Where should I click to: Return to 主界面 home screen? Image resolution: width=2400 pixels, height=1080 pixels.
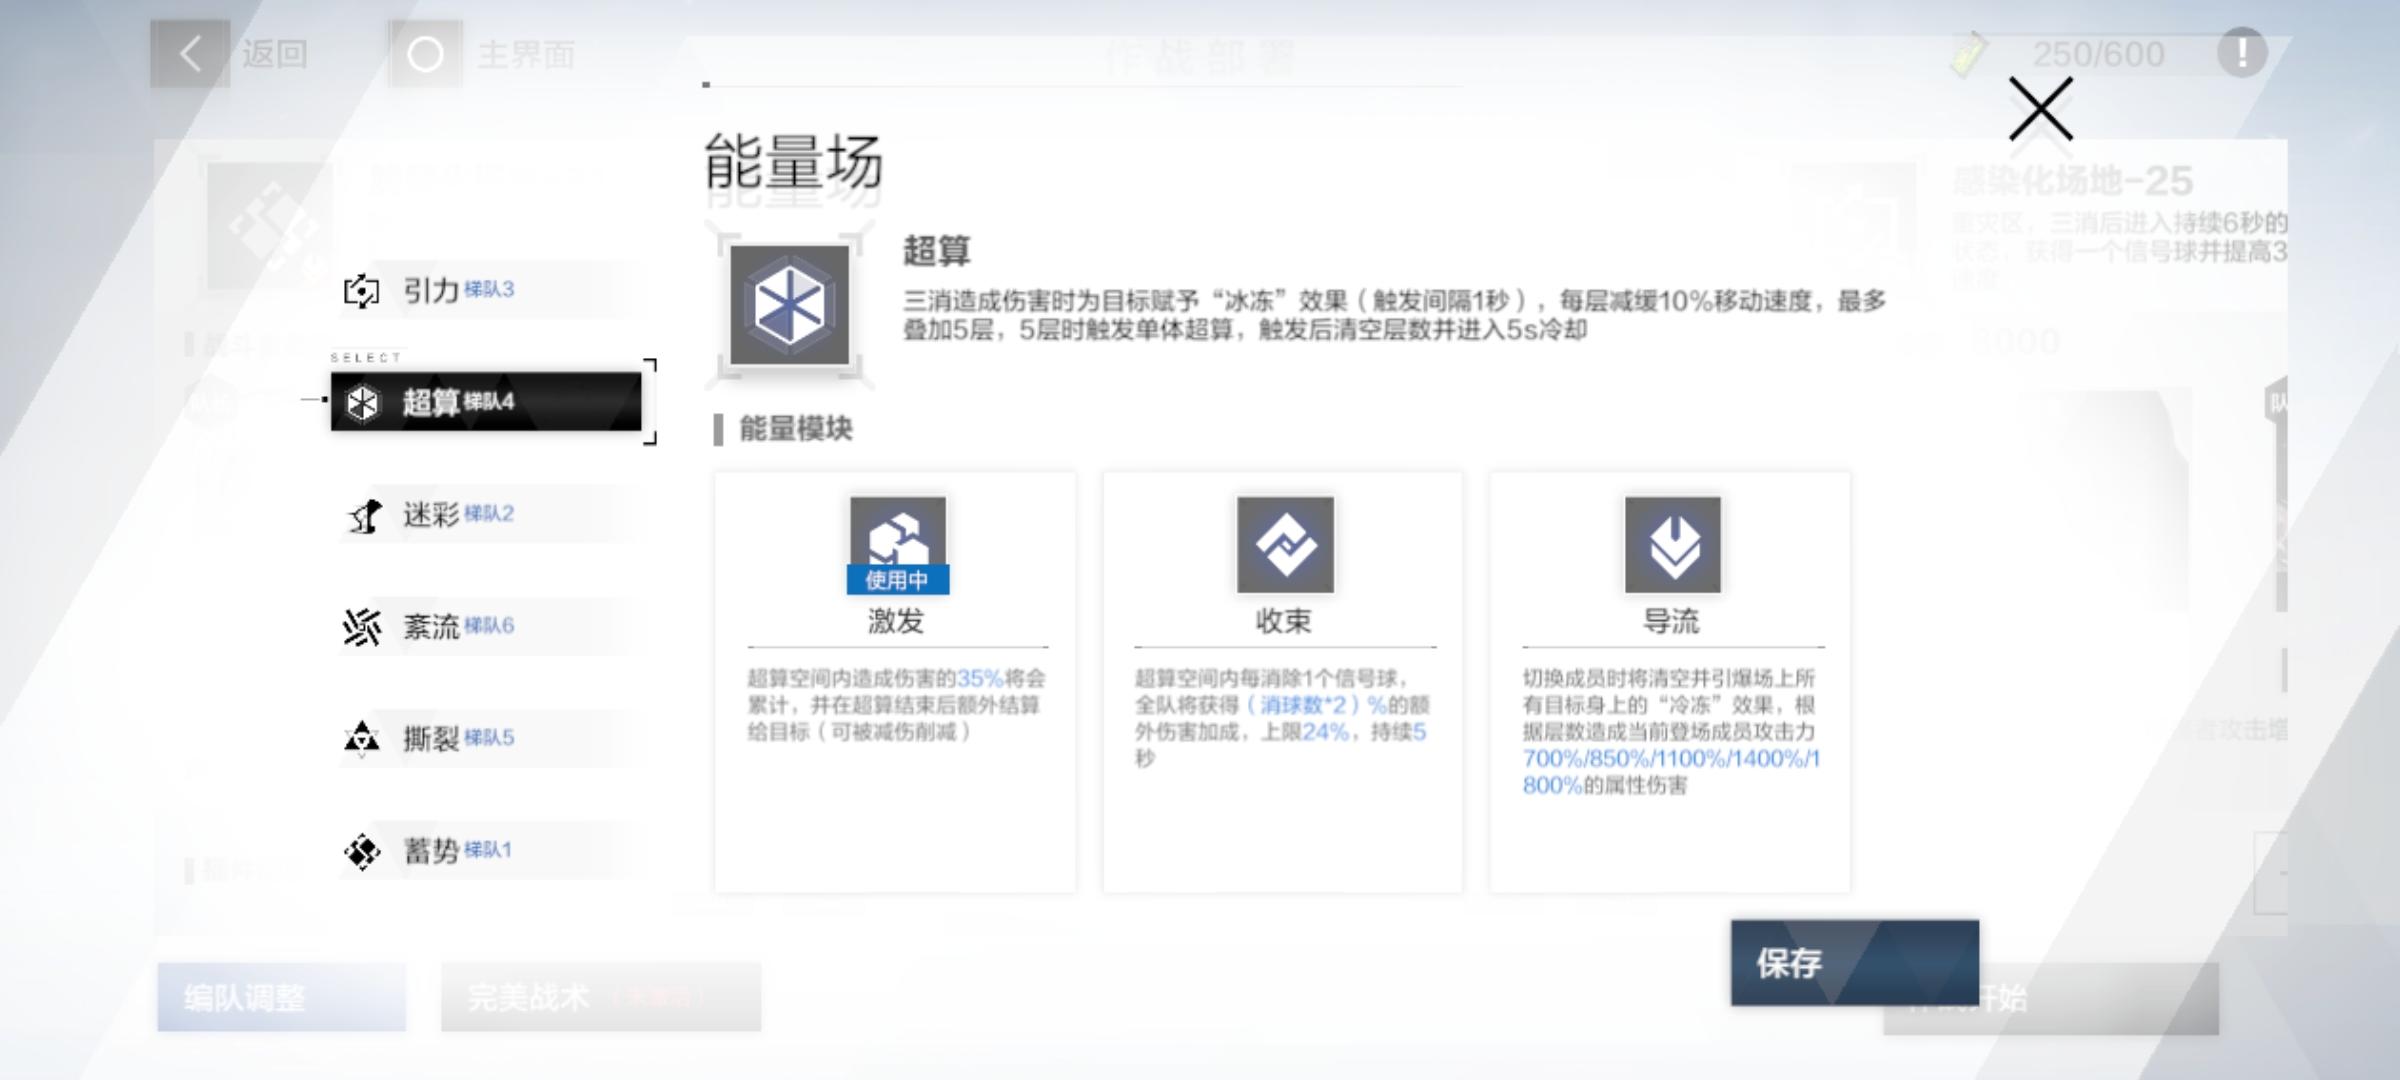[482, 54]
